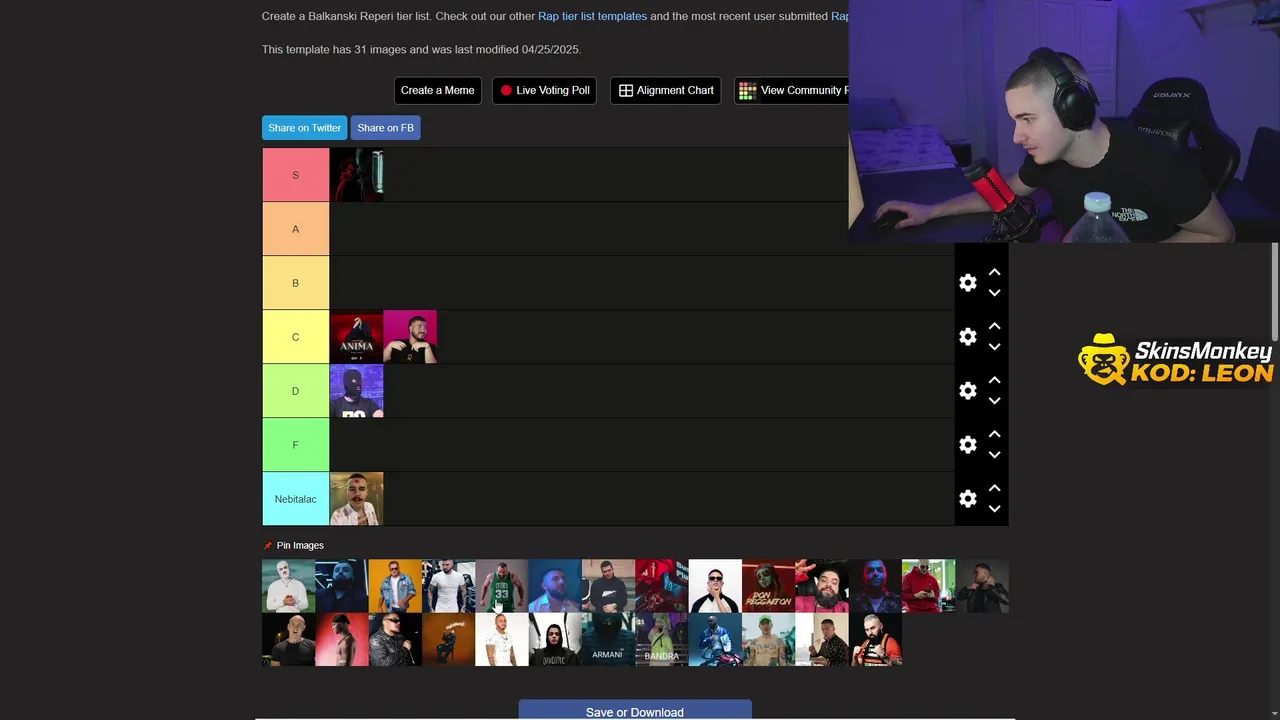1280x720 pixels.
Task: Select the orange A tier label
Action: [295, 229]
